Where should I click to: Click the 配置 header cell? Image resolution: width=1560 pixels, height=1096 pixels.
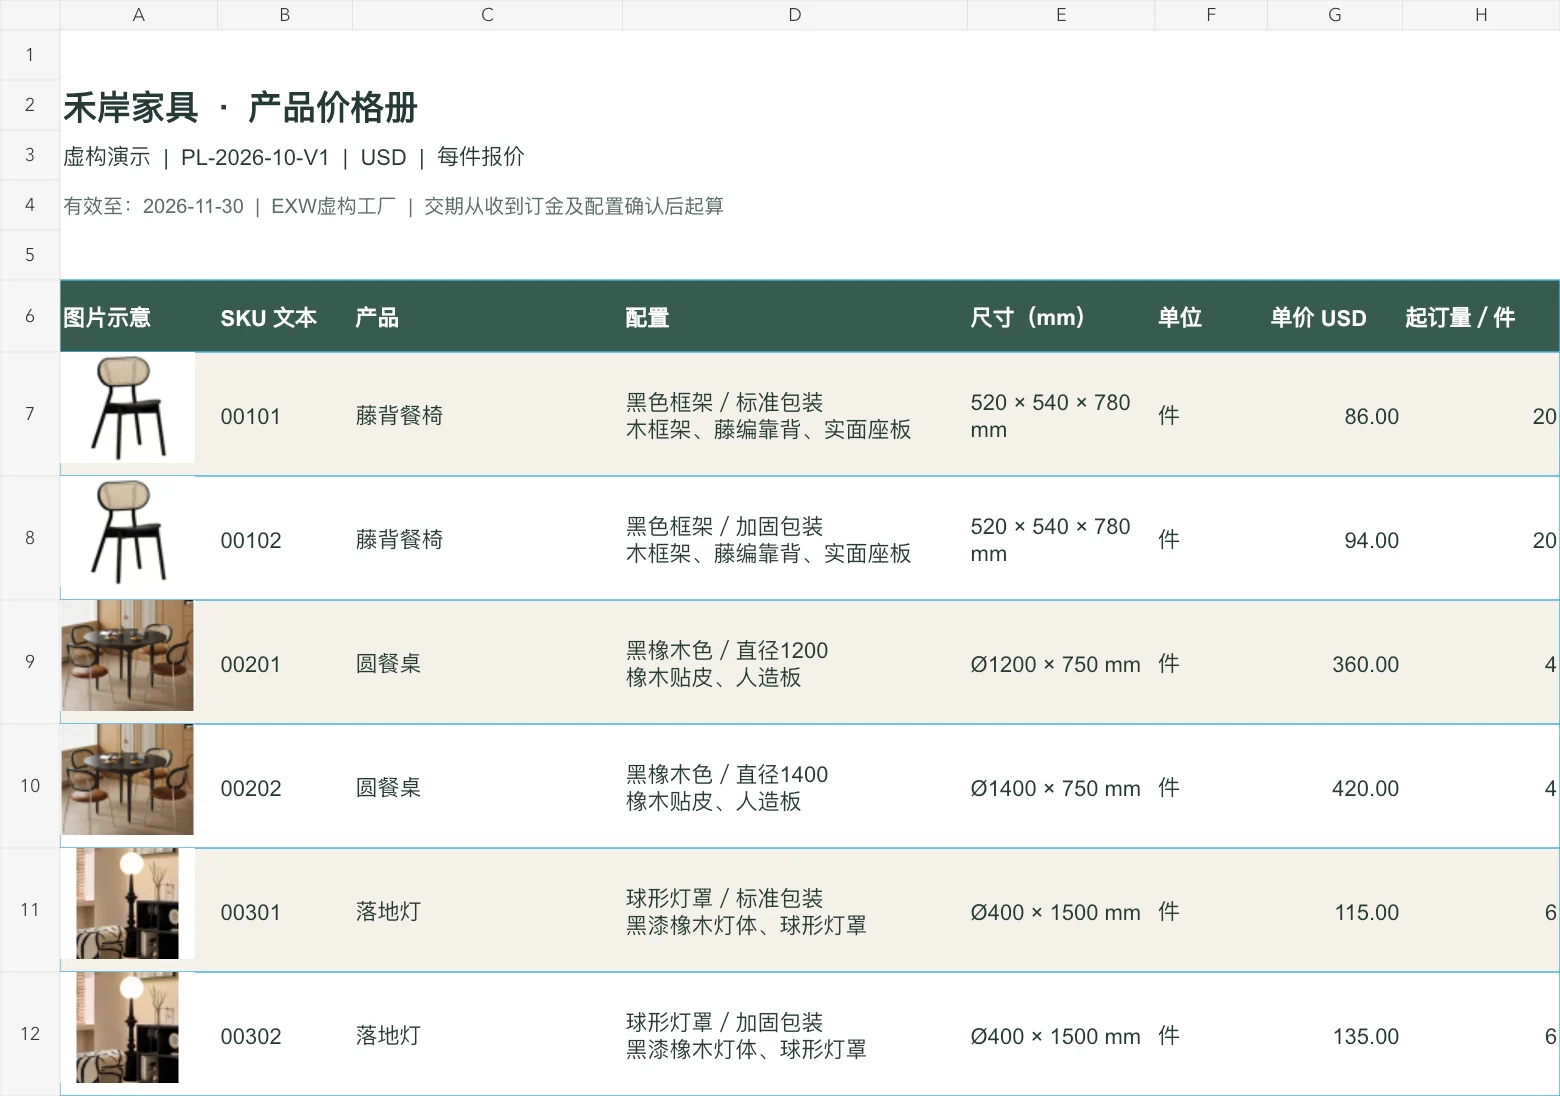(795, 317)
